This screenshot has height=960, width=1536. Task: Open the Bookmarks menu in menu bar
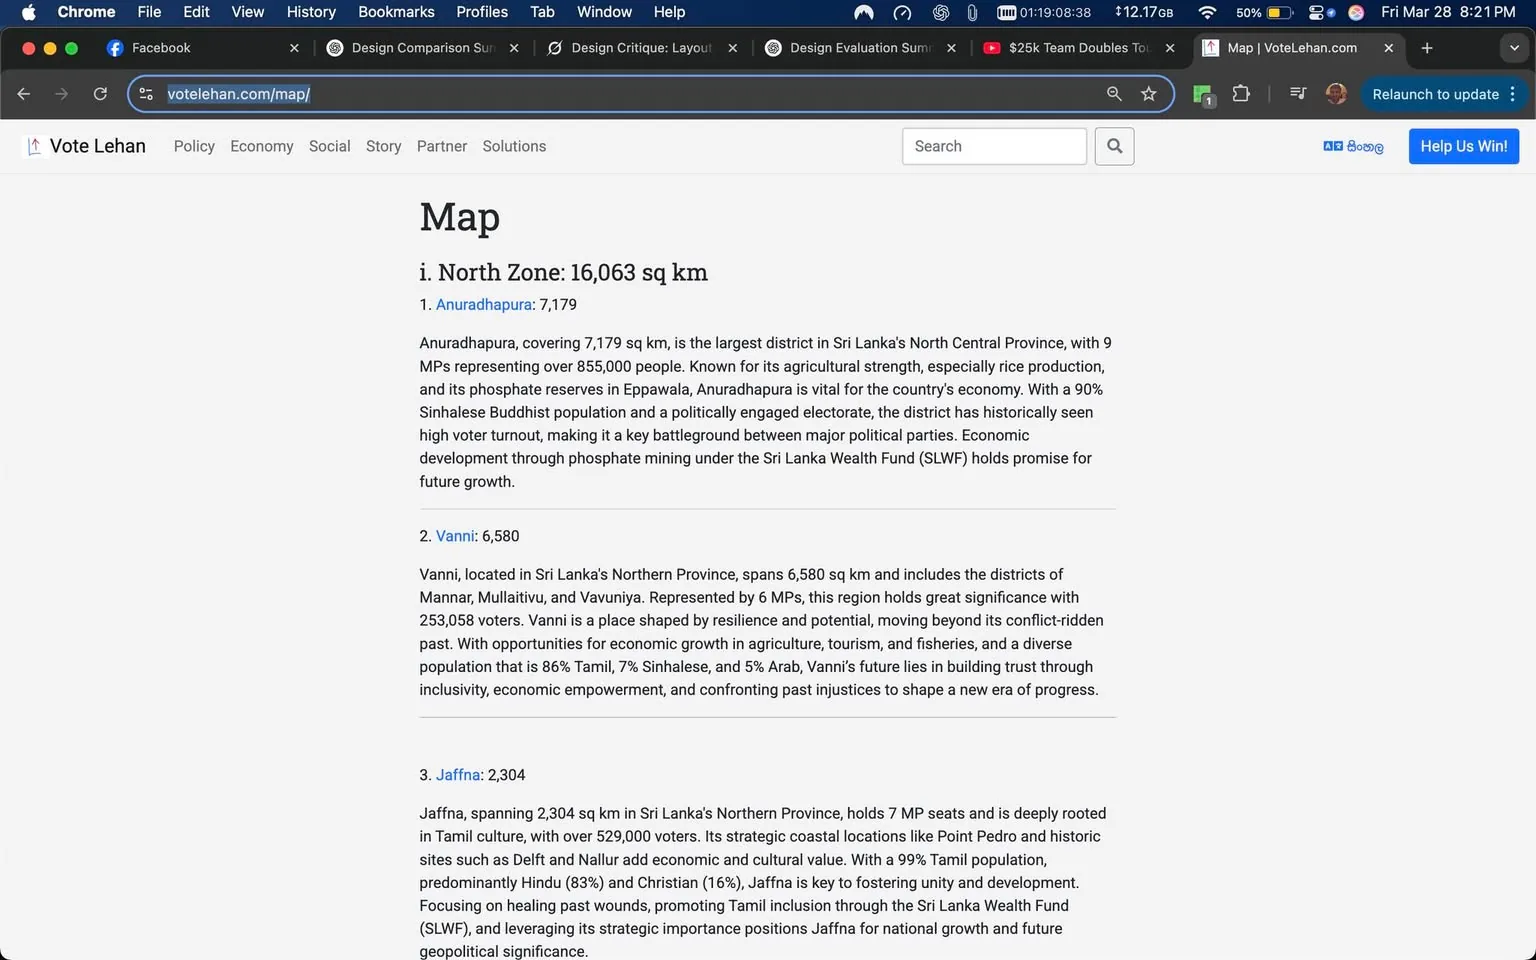pyautogui.click(x=396, y=12)
